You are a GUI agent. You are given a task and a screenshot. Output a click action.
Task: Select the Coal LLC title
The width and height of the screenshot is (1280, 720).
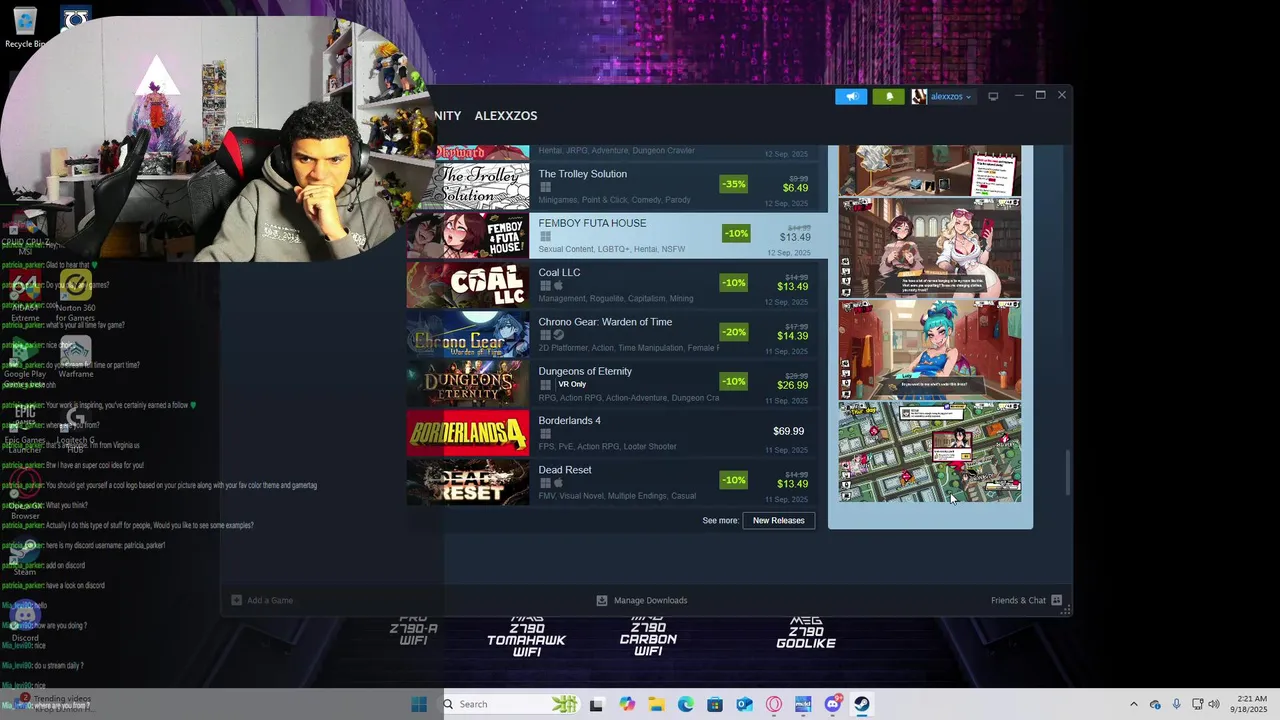coord(559,272)
